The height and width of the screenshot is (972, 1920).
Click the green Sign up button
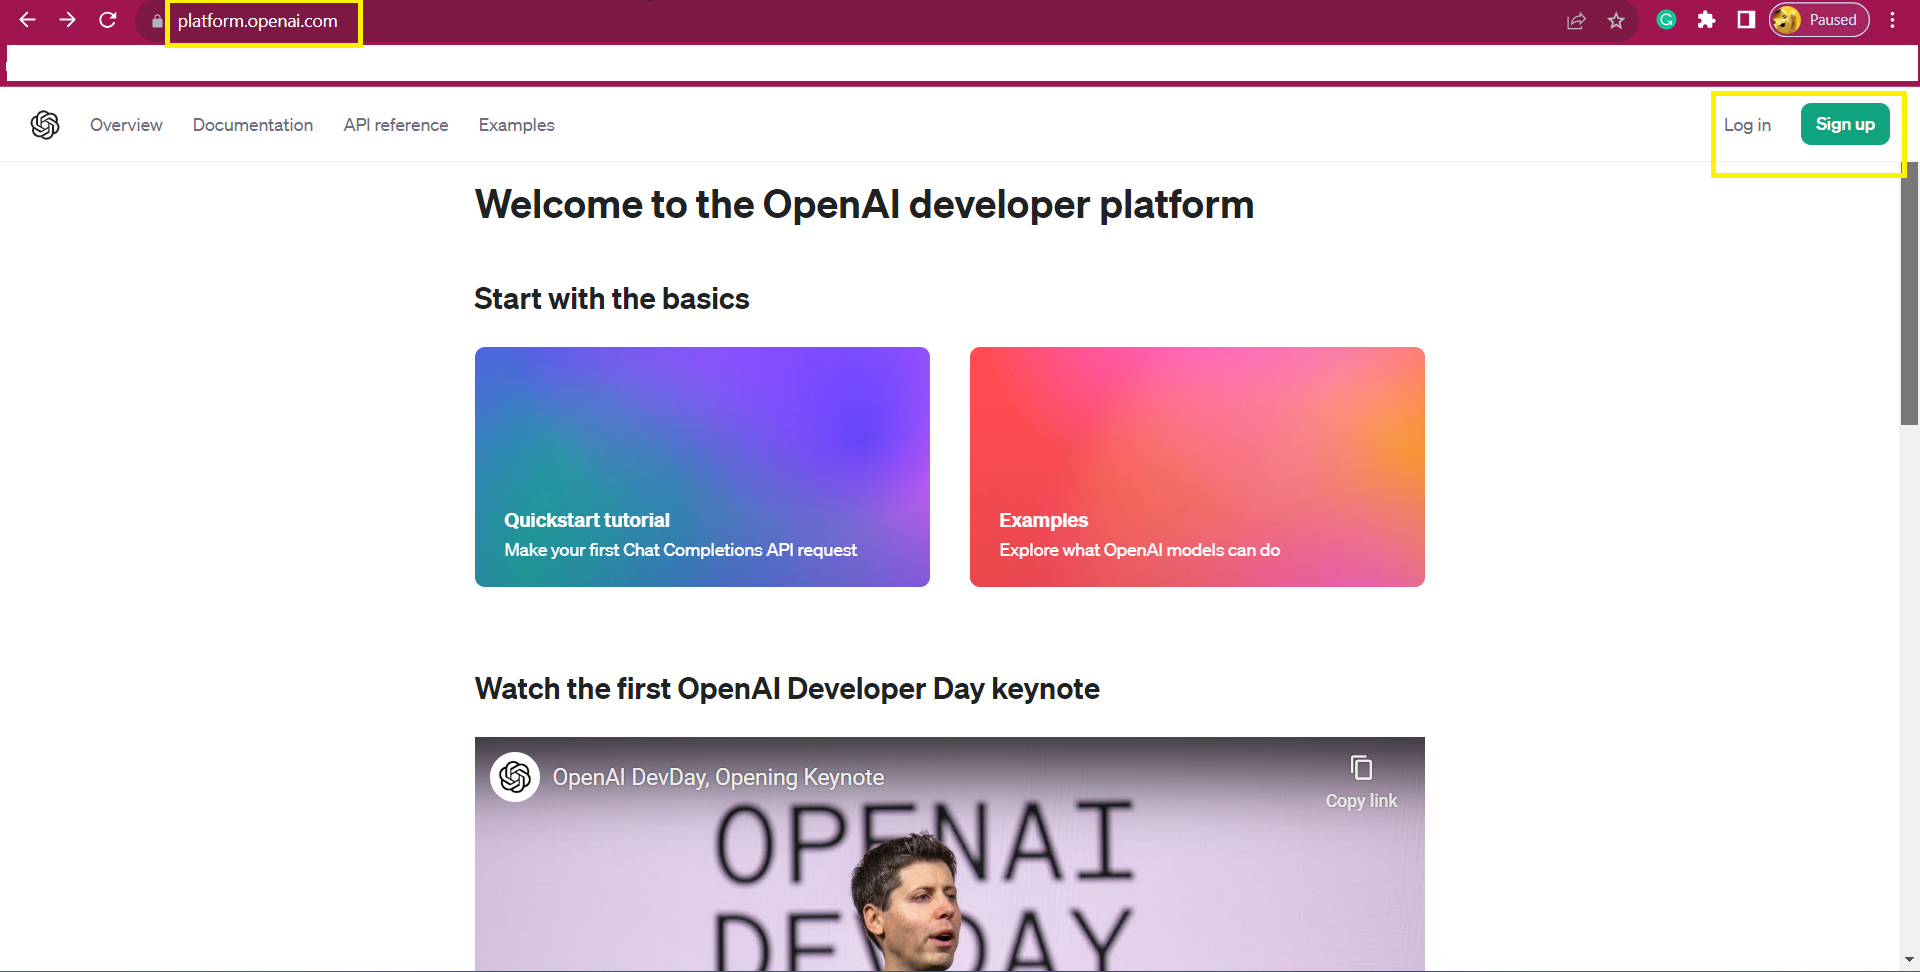point(1845,124)
